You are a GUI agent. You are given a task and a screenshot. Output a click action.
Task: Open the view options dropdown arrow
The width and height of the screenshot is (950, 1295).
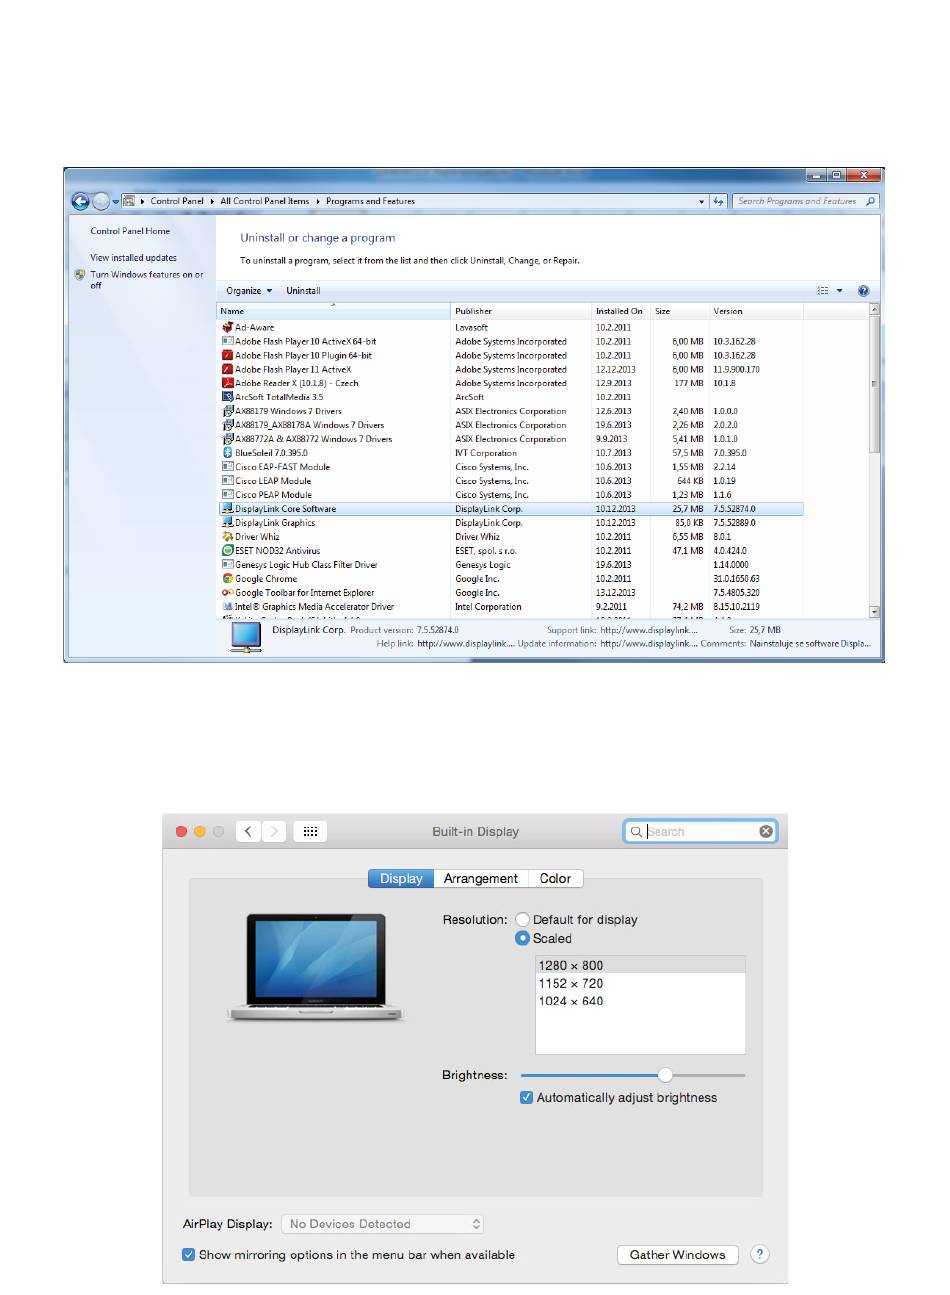click(x=840, y=291)
